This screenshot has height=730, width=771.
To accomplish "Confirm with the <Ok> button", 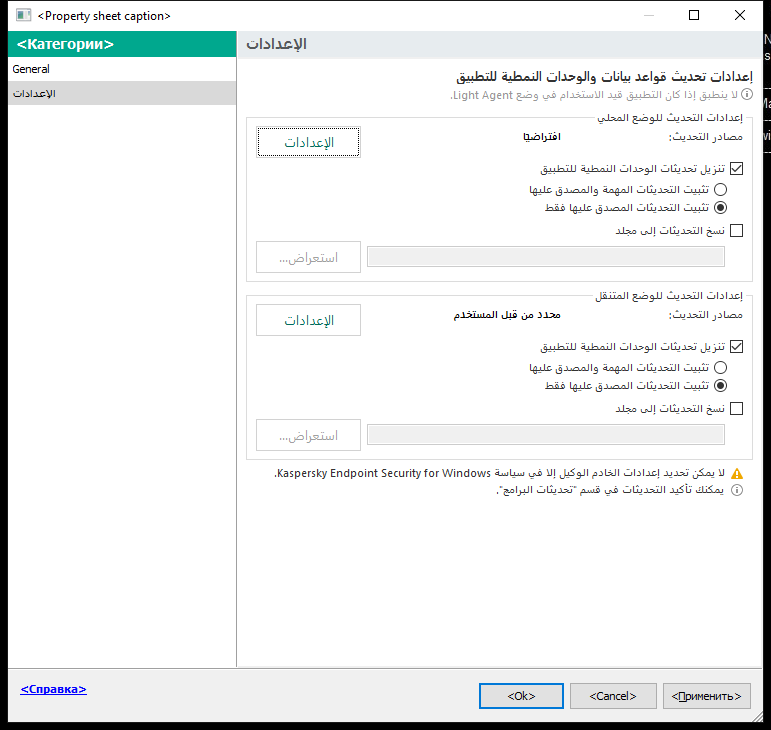I will [521, 696].
